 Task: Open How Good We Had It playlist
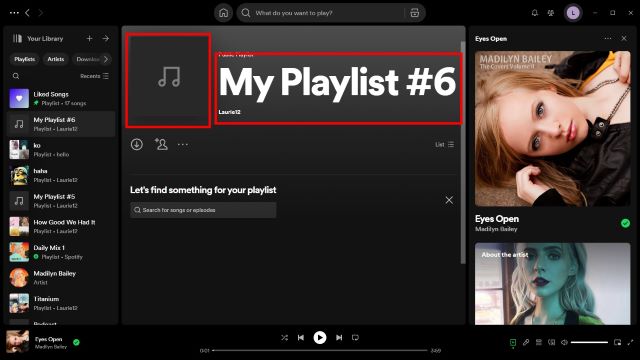[x=61, y=227]
